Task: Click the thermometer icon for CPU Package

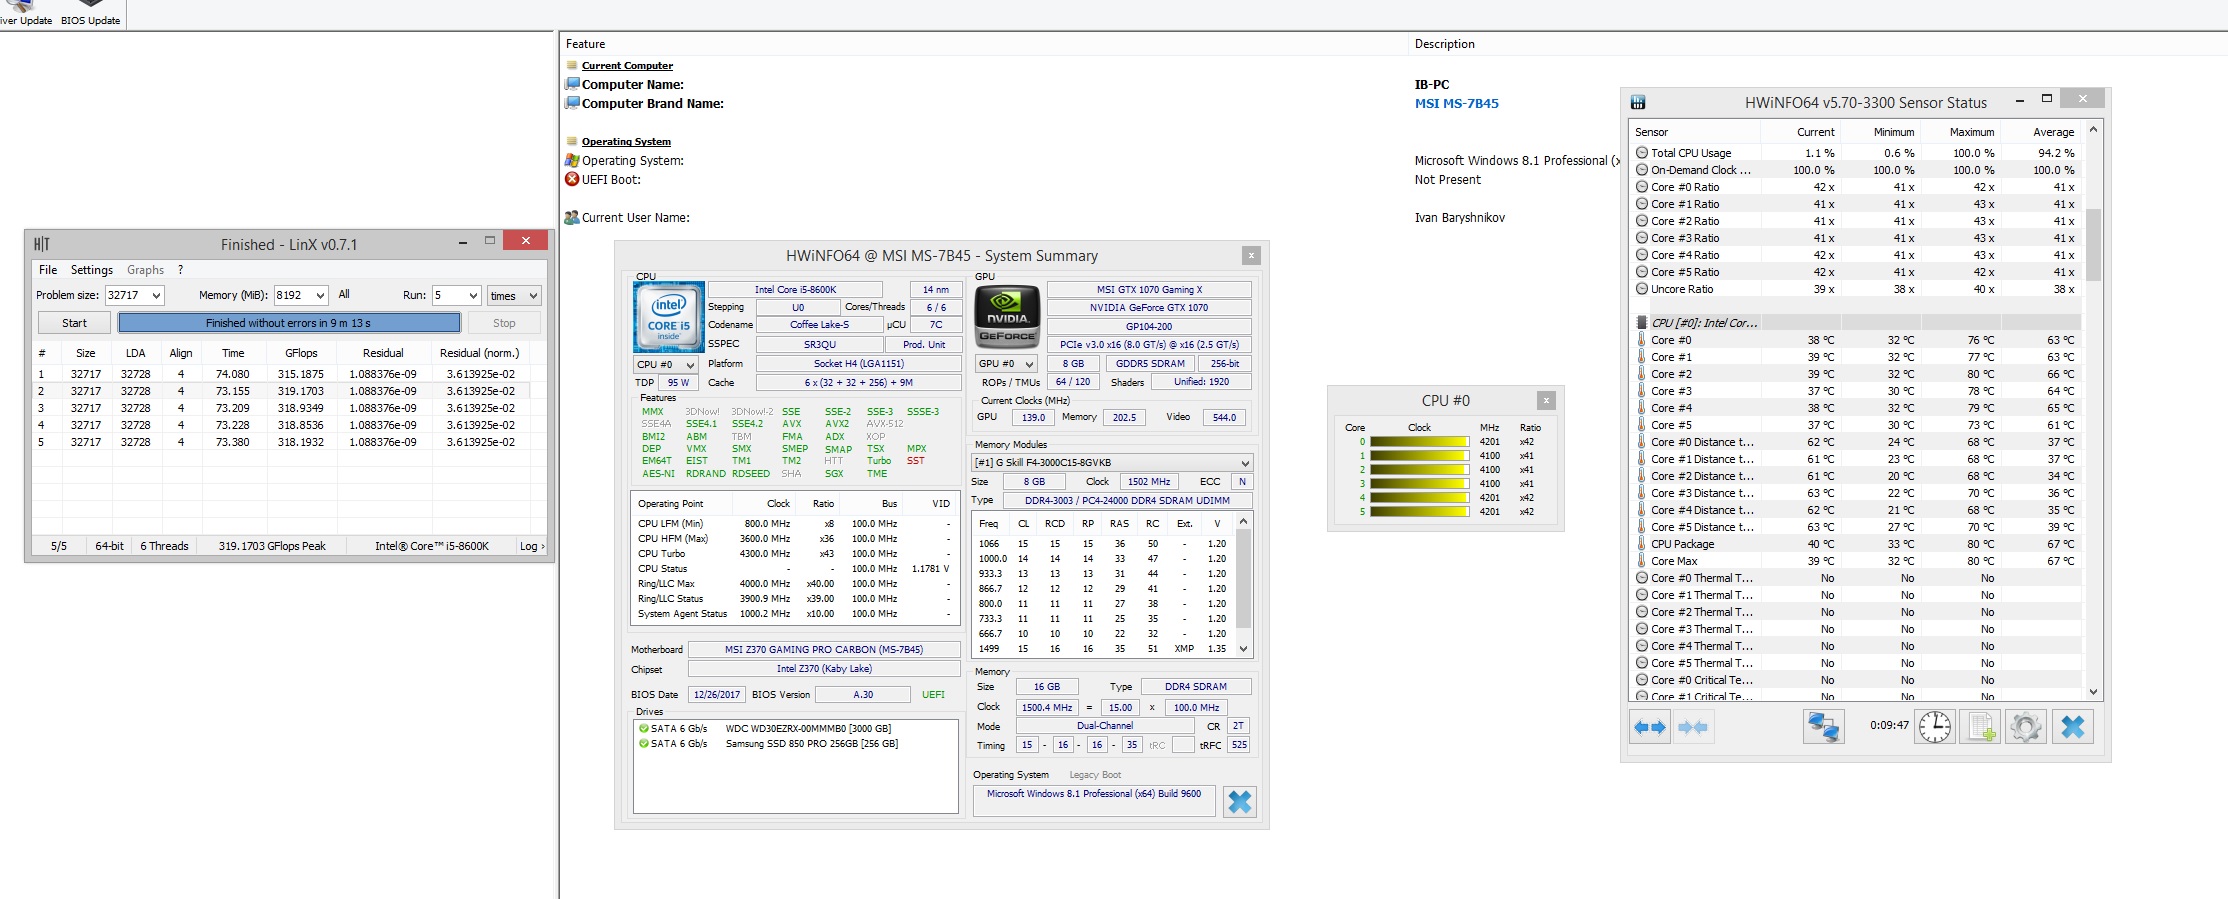Action: (1641, 544)
